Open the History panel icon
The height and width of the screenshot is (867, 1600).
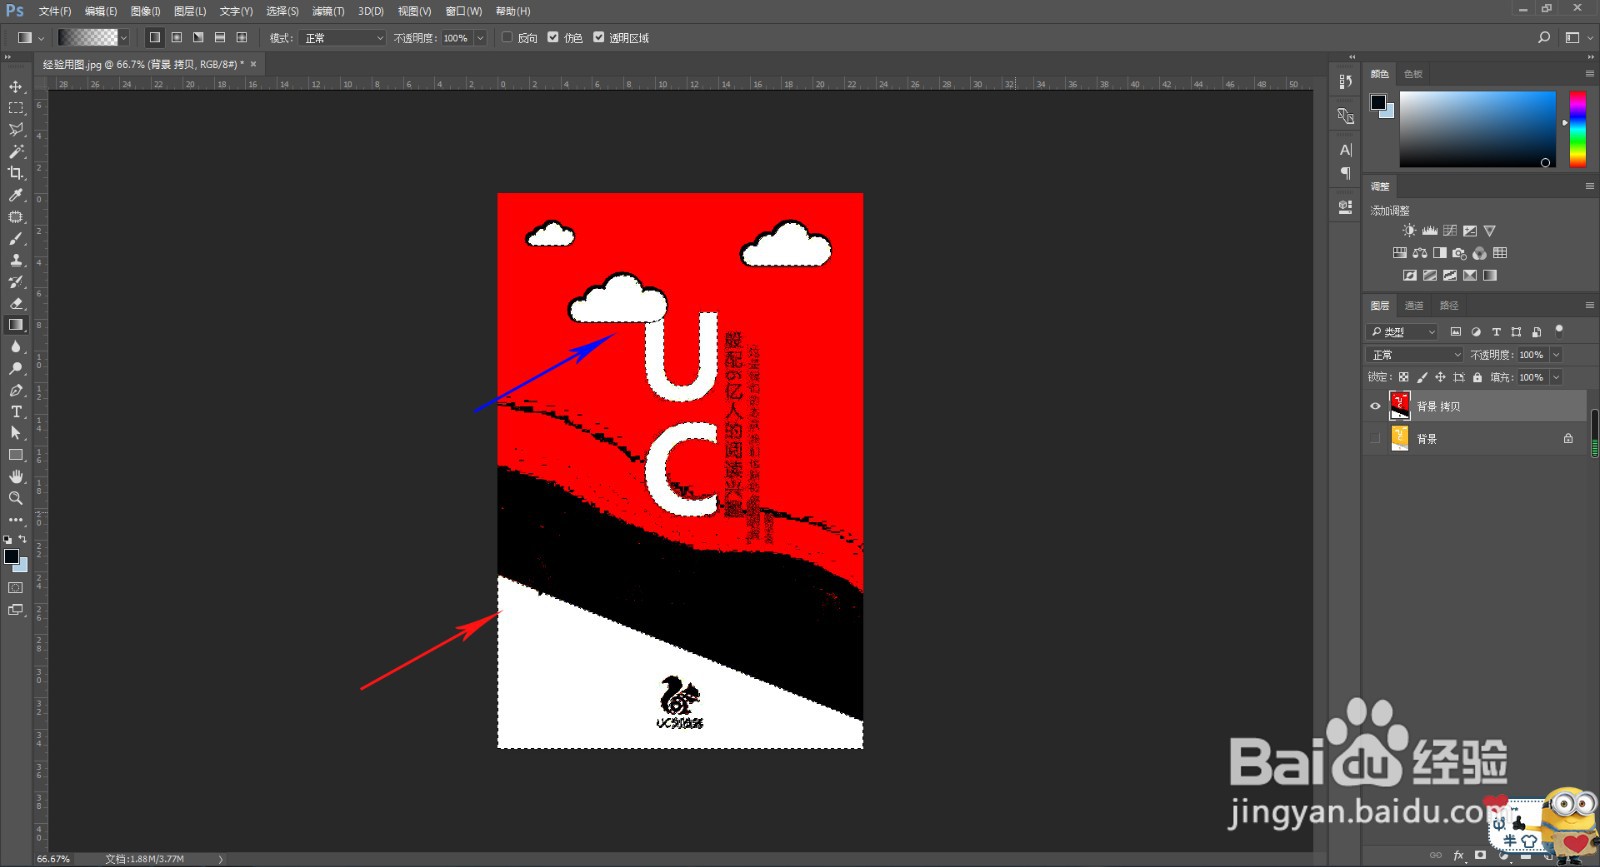(1345, 82)
